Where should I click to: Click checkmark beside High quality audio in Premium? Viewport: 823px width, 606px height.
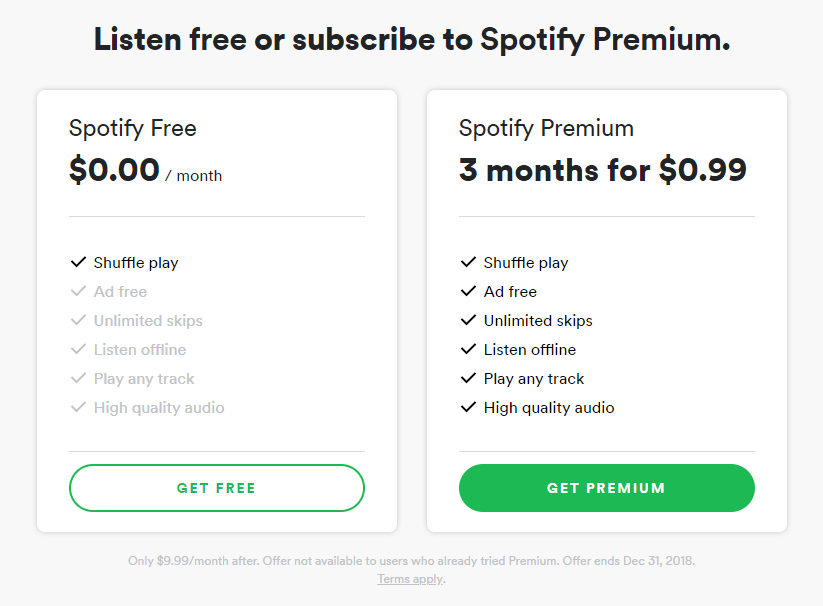coord(468,407)
